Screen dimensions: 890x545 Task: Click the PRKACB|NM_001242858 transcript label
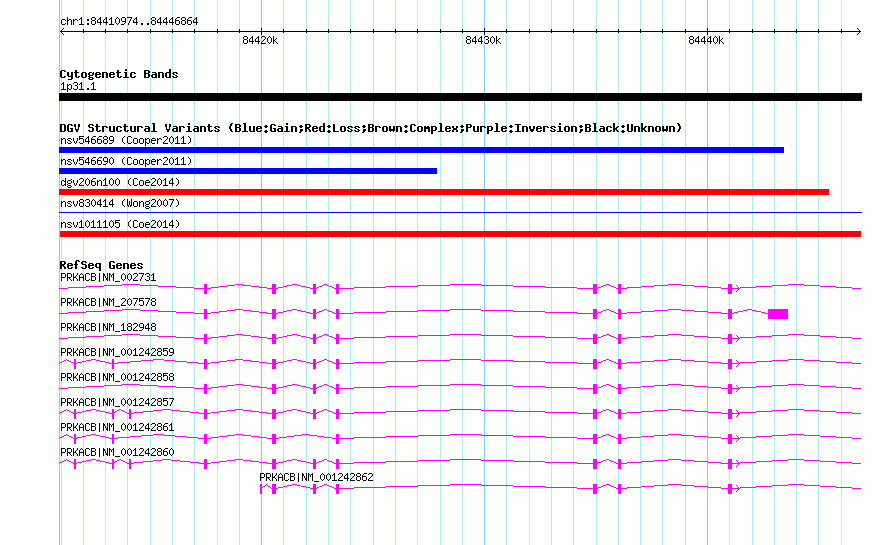click(117, 378)
